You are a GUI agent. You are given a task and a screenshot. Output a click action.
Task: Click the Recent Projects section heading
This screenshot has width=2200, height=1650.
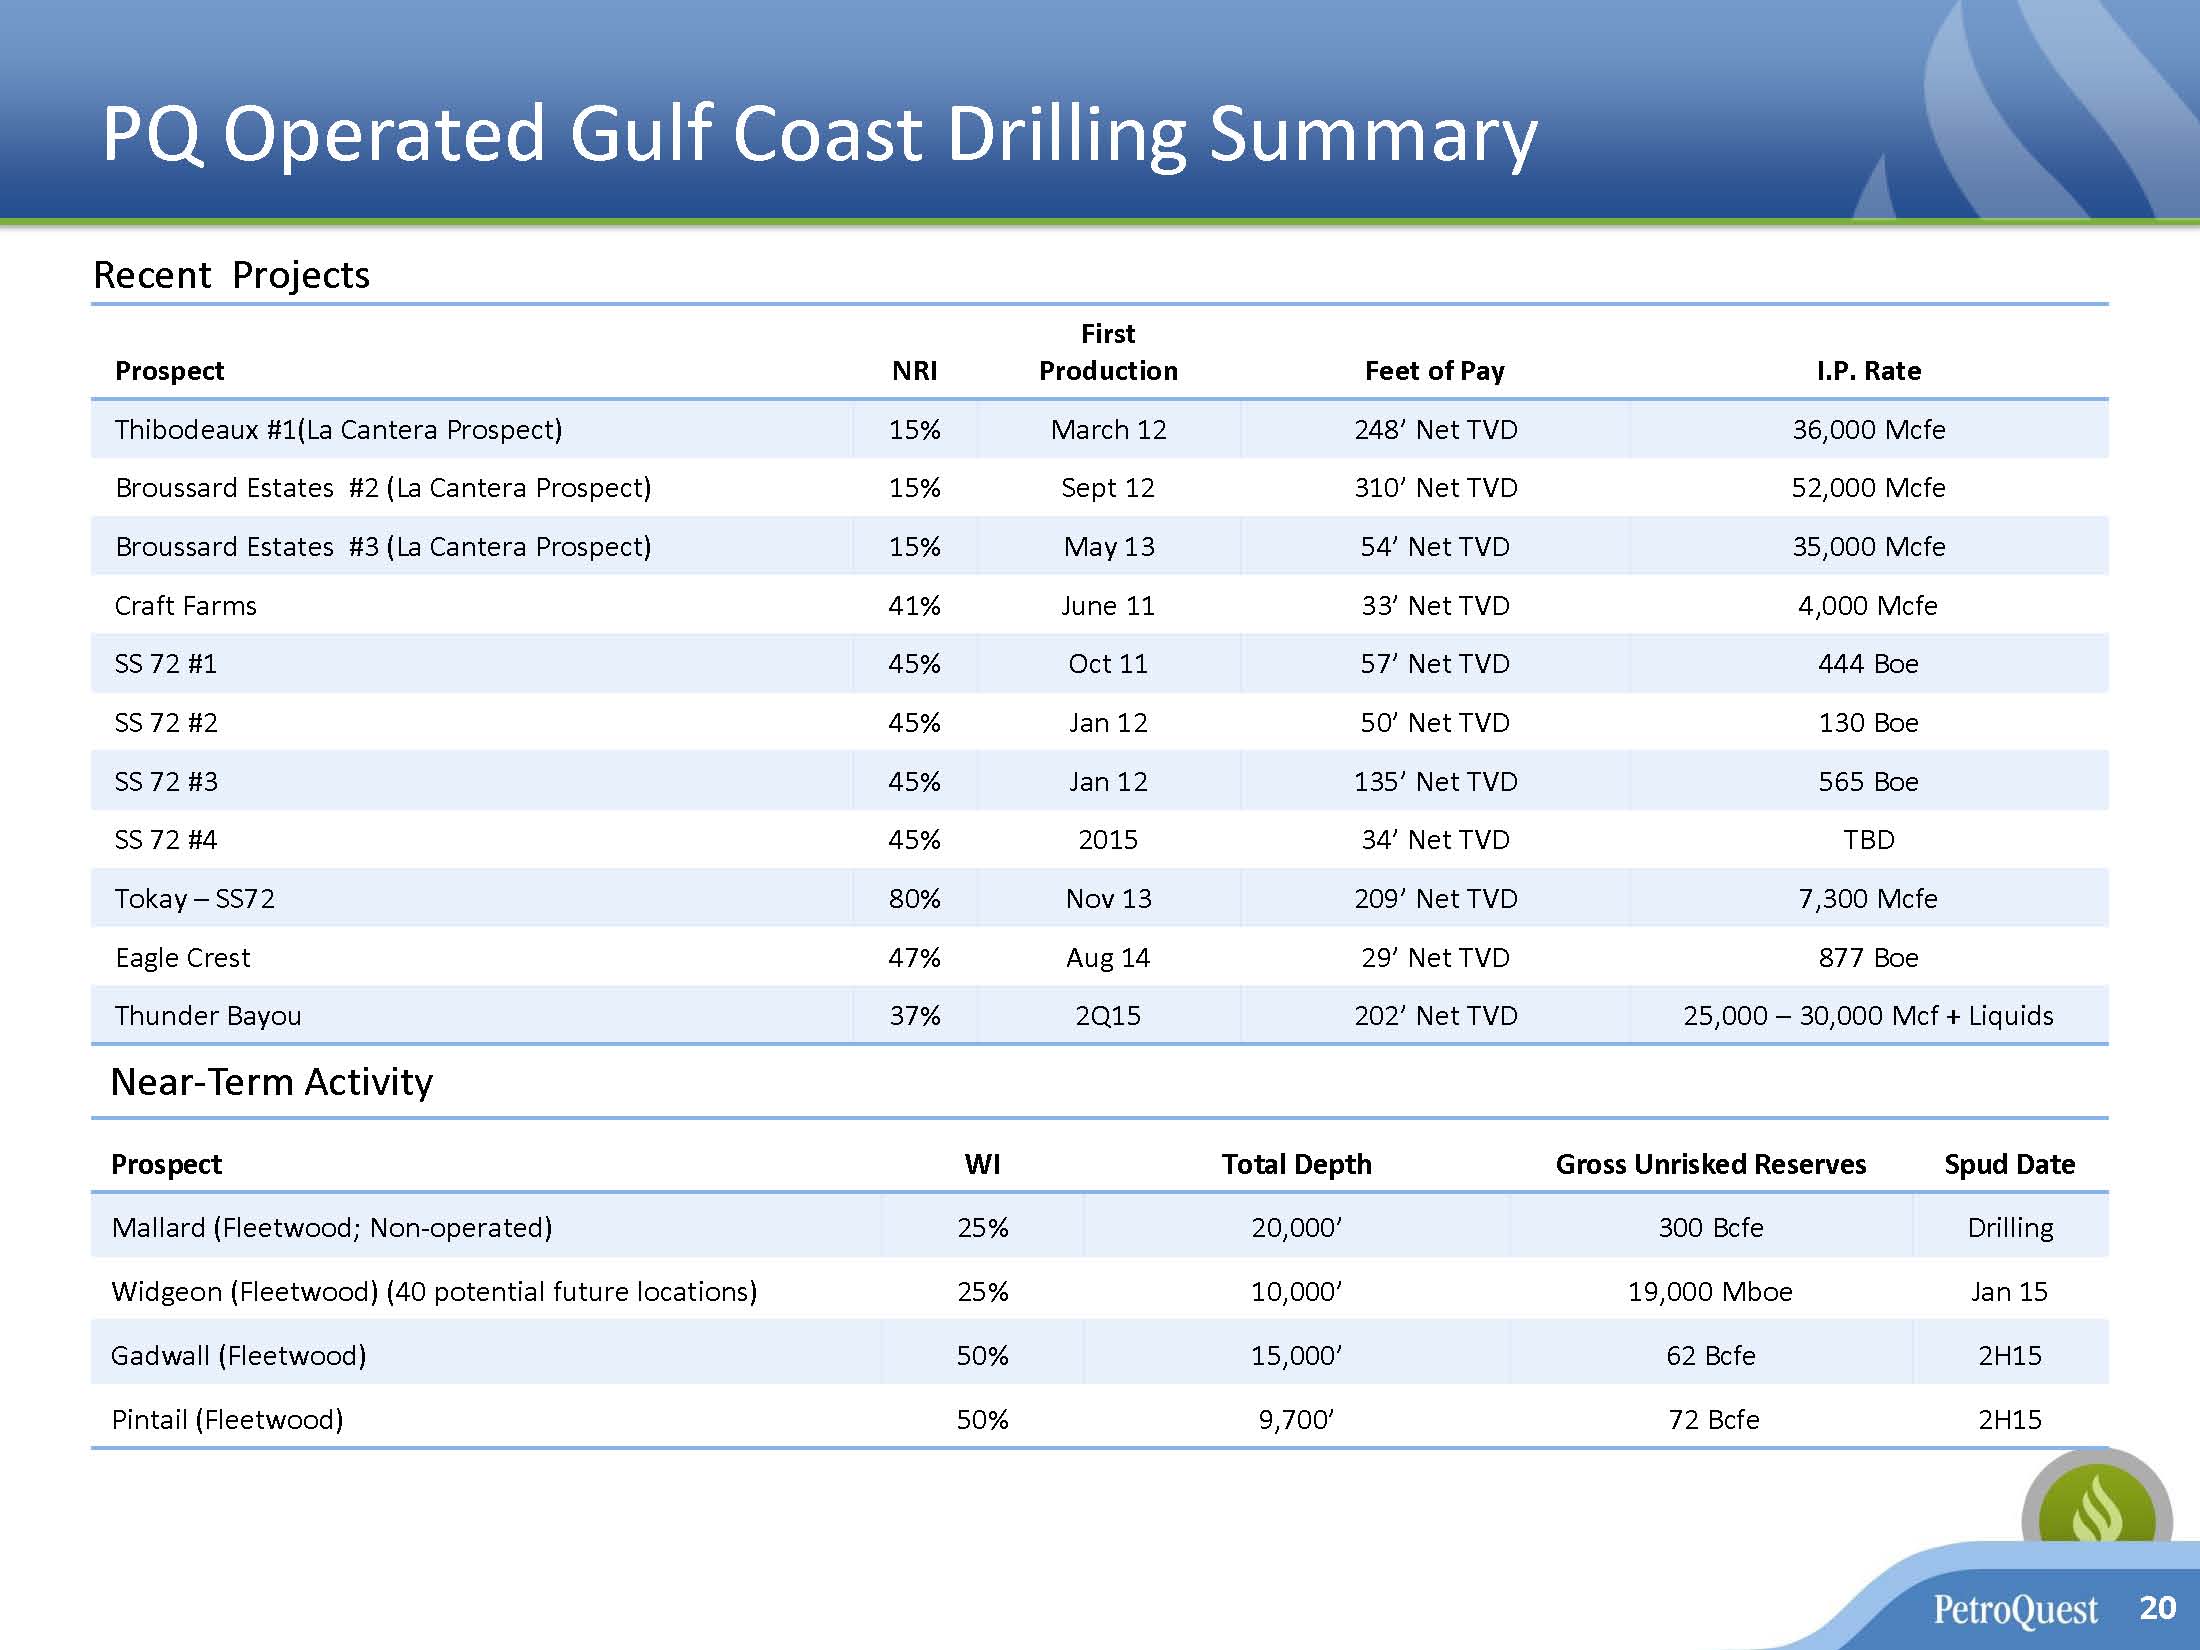[x=231, y=275]
